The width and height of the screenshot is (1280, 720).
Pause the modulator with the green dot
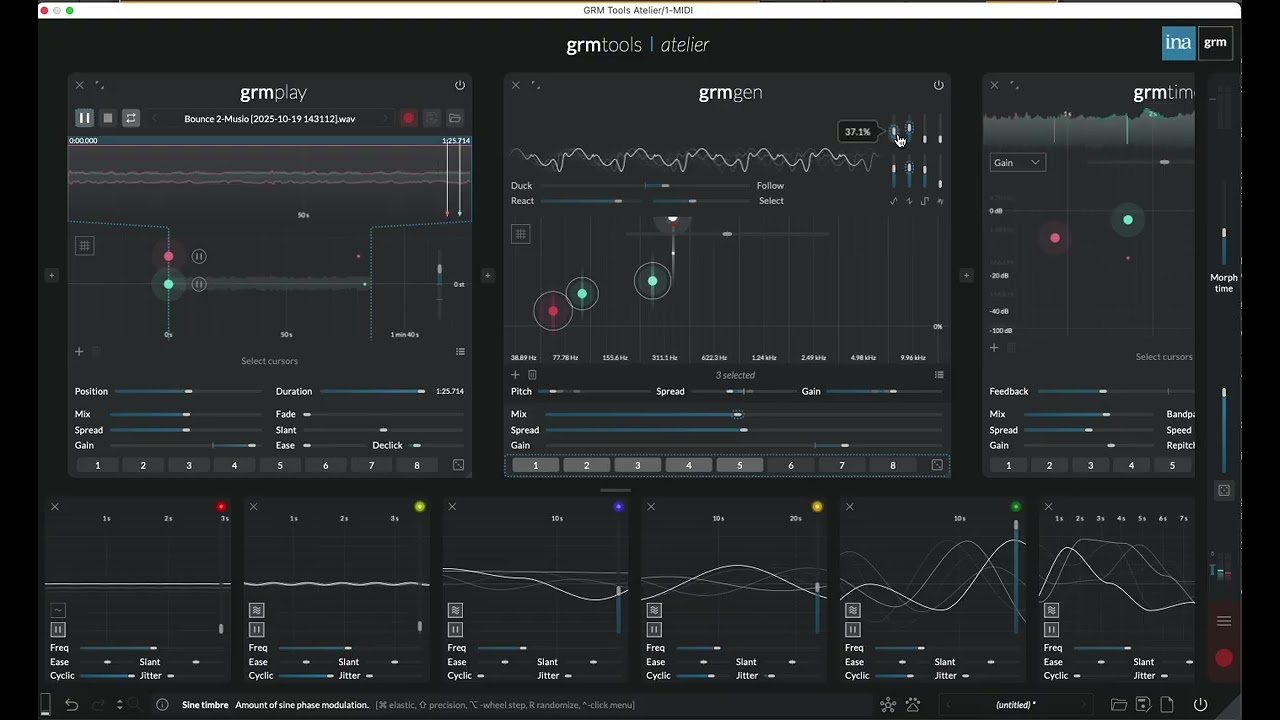(x=853, y=629)
